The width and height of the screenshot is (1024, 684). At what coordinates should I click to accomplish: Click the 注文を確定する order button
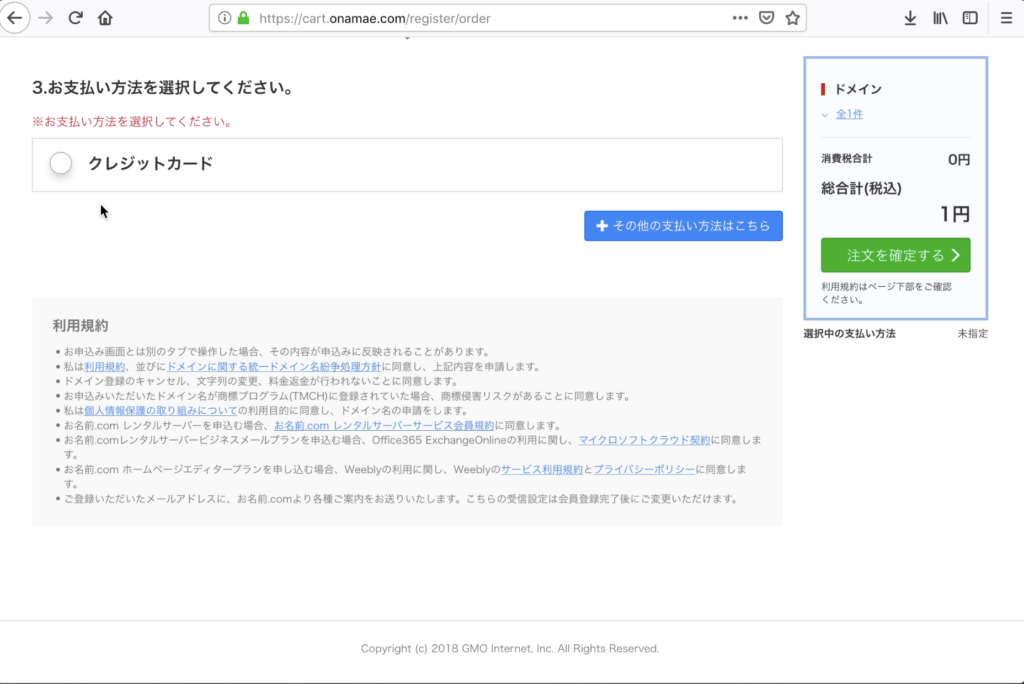click(894, 255)
